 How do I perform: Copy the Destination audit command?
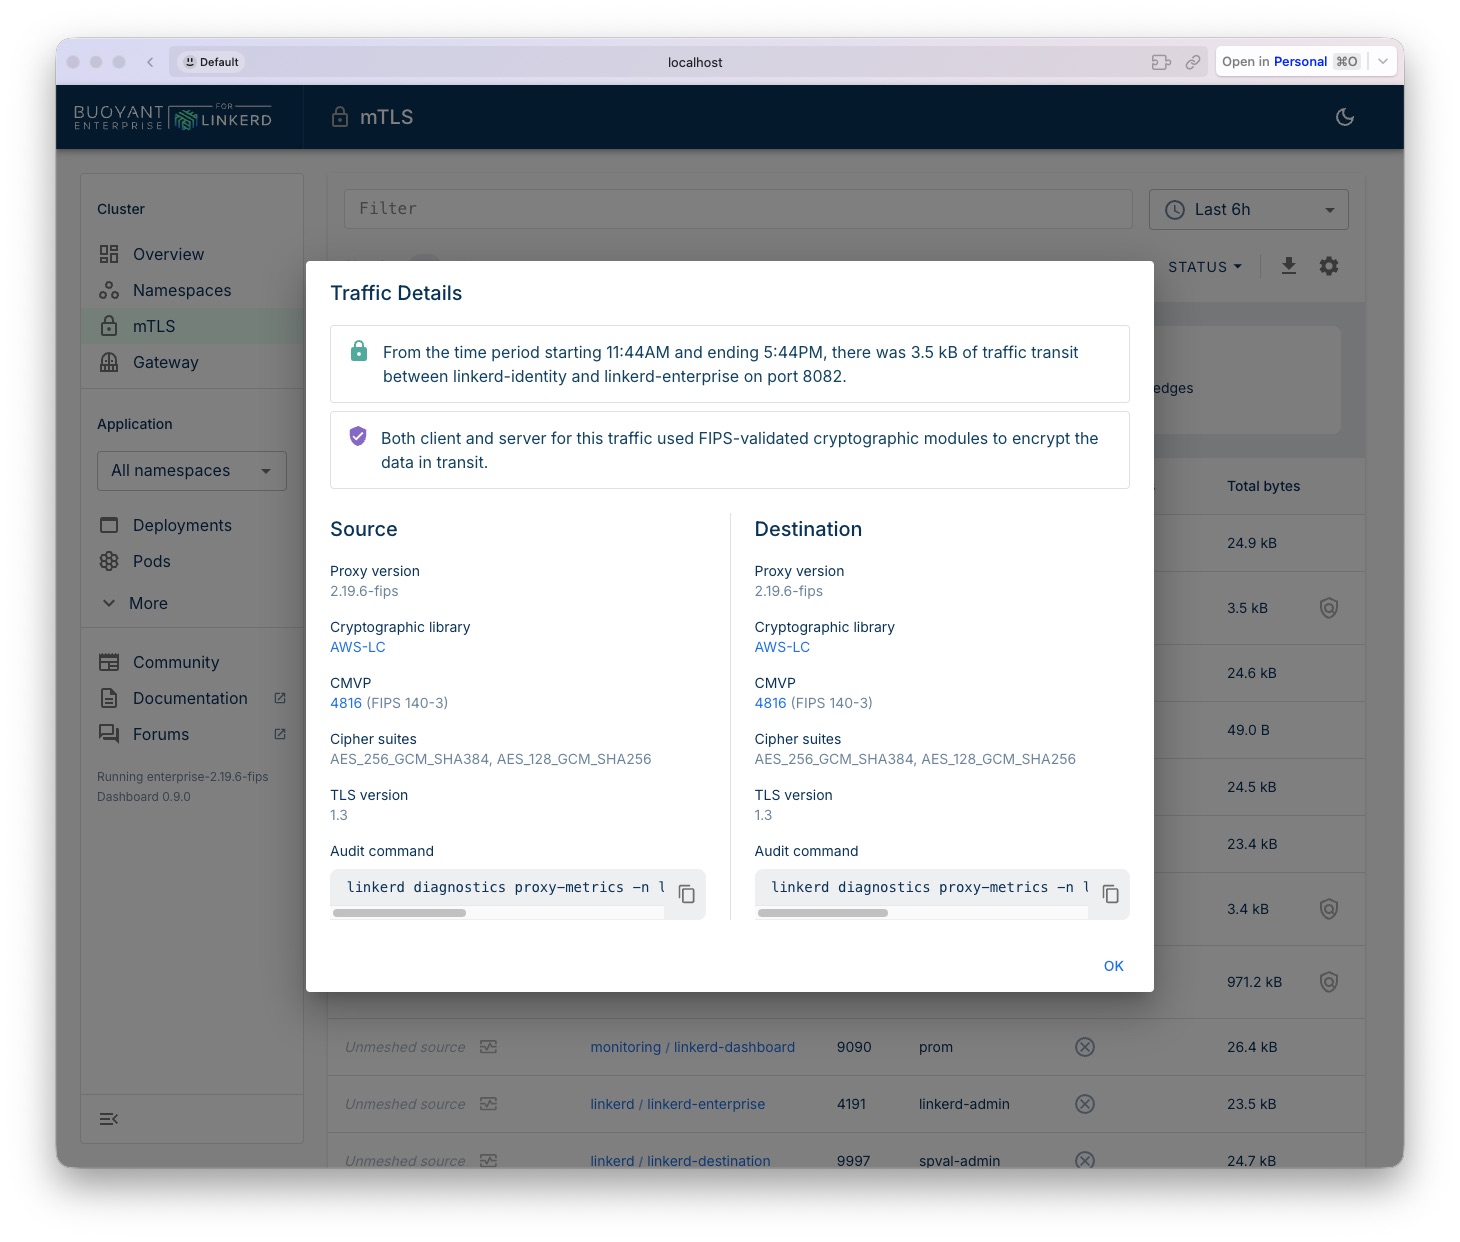coord(1110,894)
